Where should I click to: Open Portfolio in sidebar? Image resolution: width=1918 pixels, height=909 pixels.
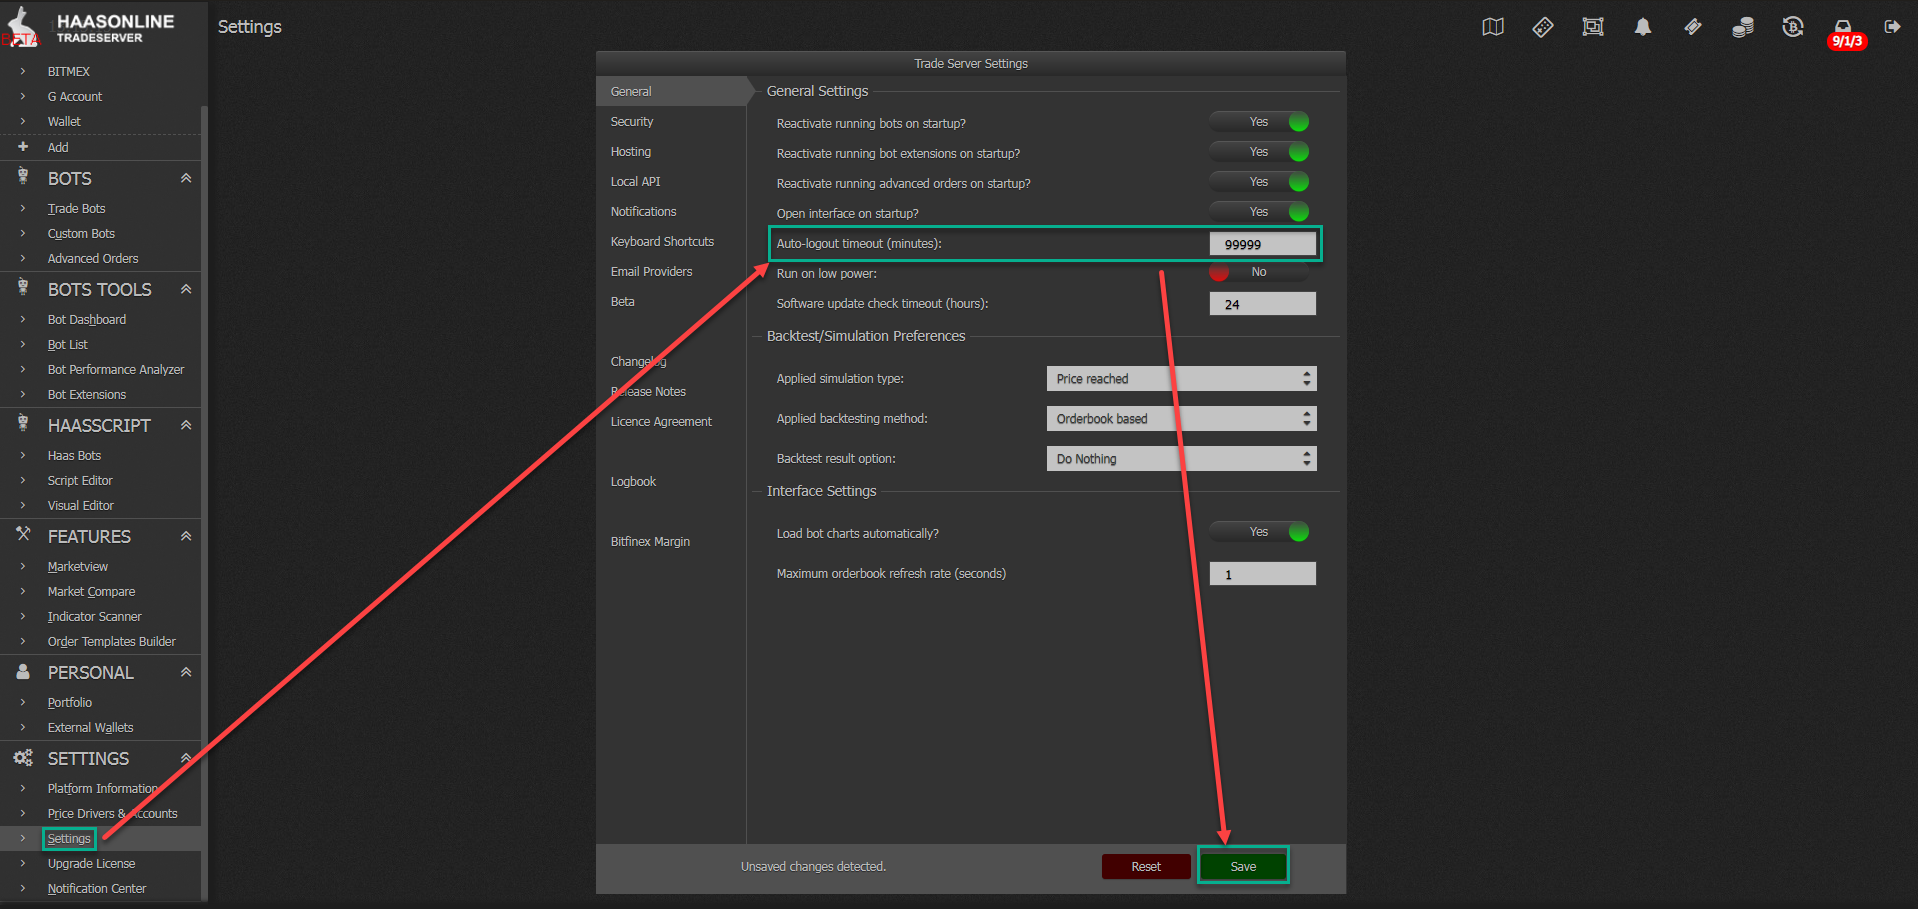click(x=69, y=702)
